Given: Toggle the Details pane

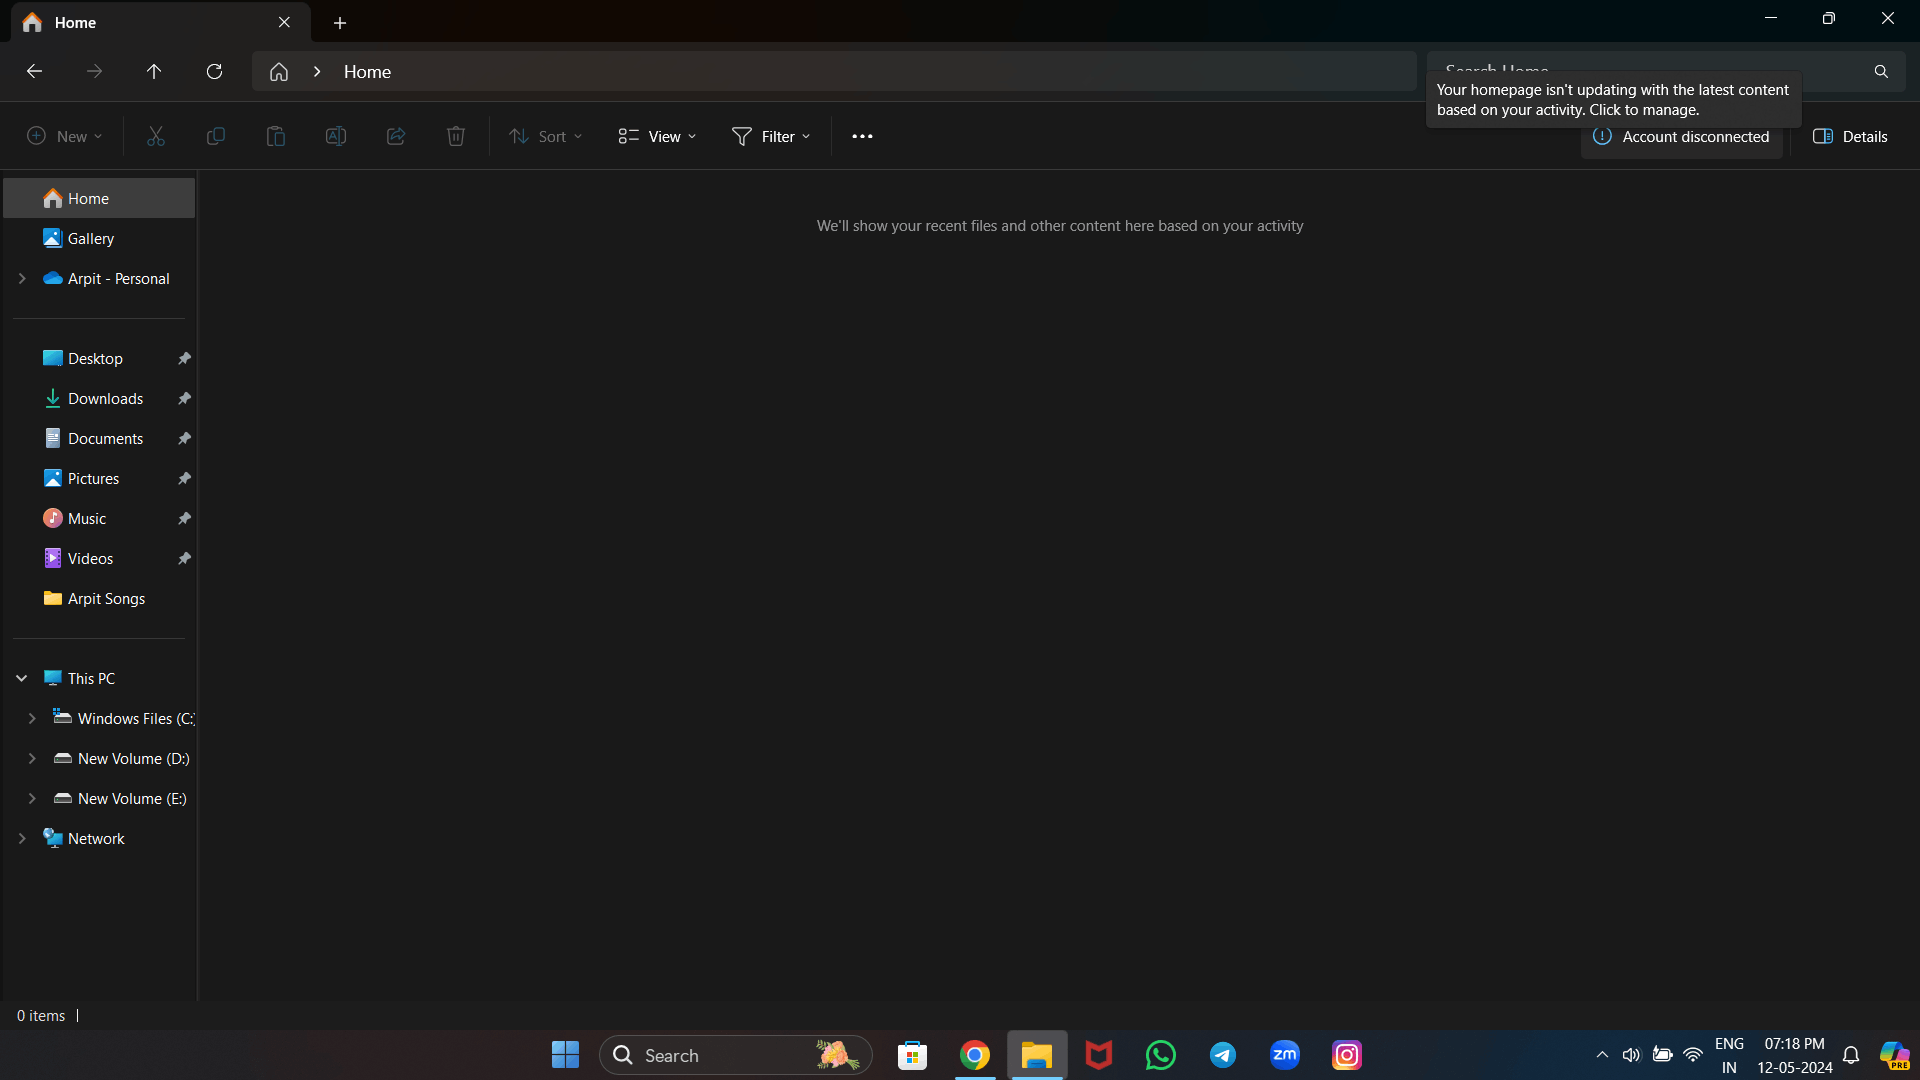Looking at the screenshot, I should 1851,137.
